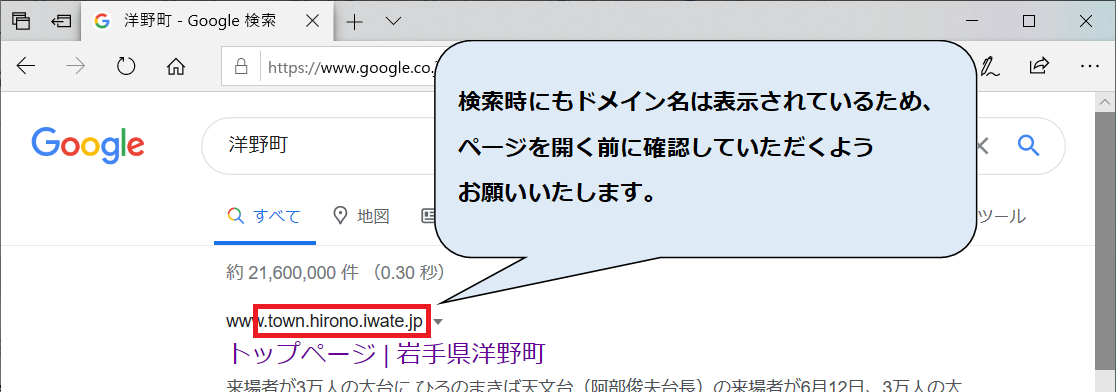Open the ツール search tools

(x=1002, y=216)
